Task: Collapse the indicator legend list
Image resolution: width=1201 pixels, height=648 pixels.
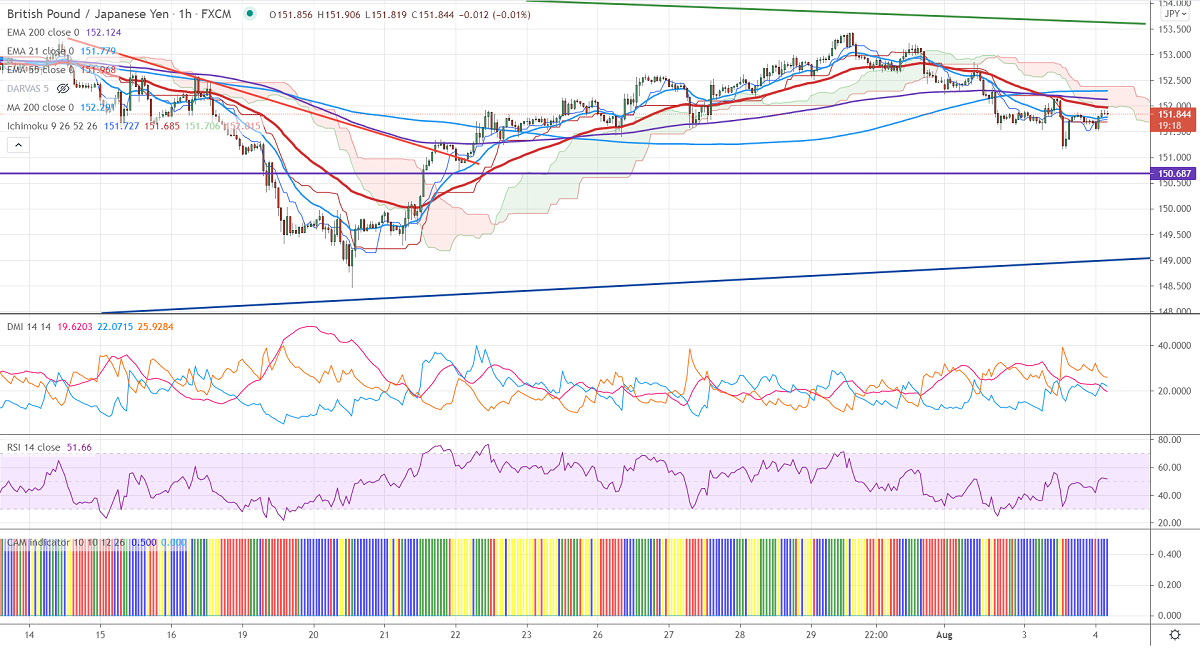Action: click(19, 145)
